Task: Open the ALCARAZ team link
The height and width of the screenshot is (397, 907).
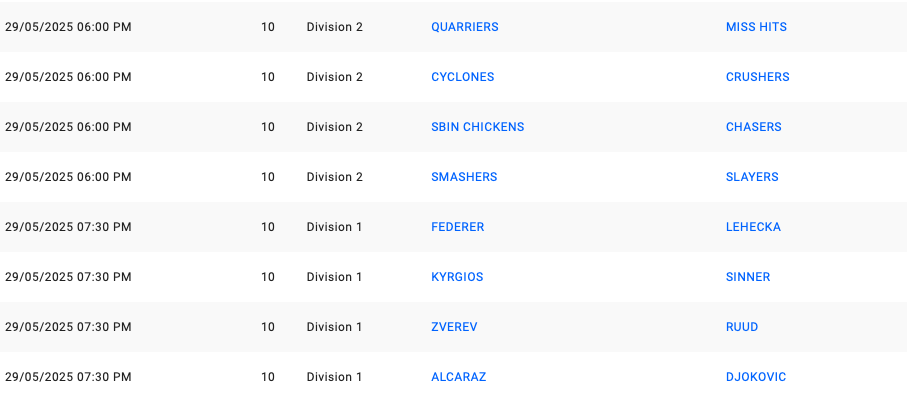Action: click(x=459, y=377)
